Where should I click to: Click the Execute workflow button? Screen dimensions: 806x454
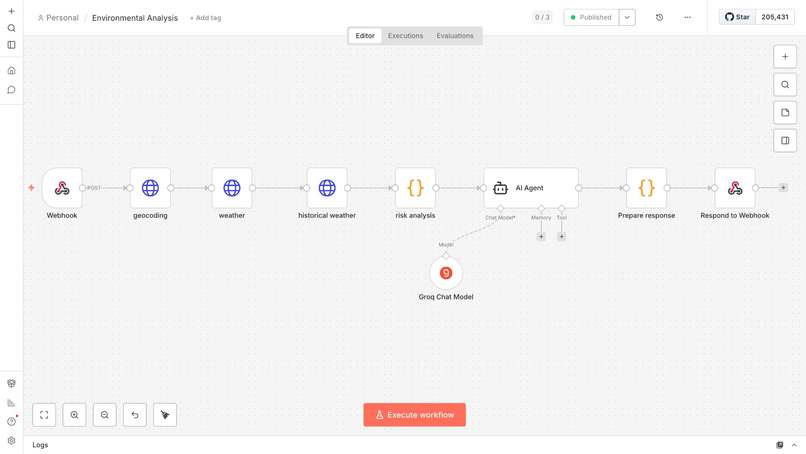414,415
